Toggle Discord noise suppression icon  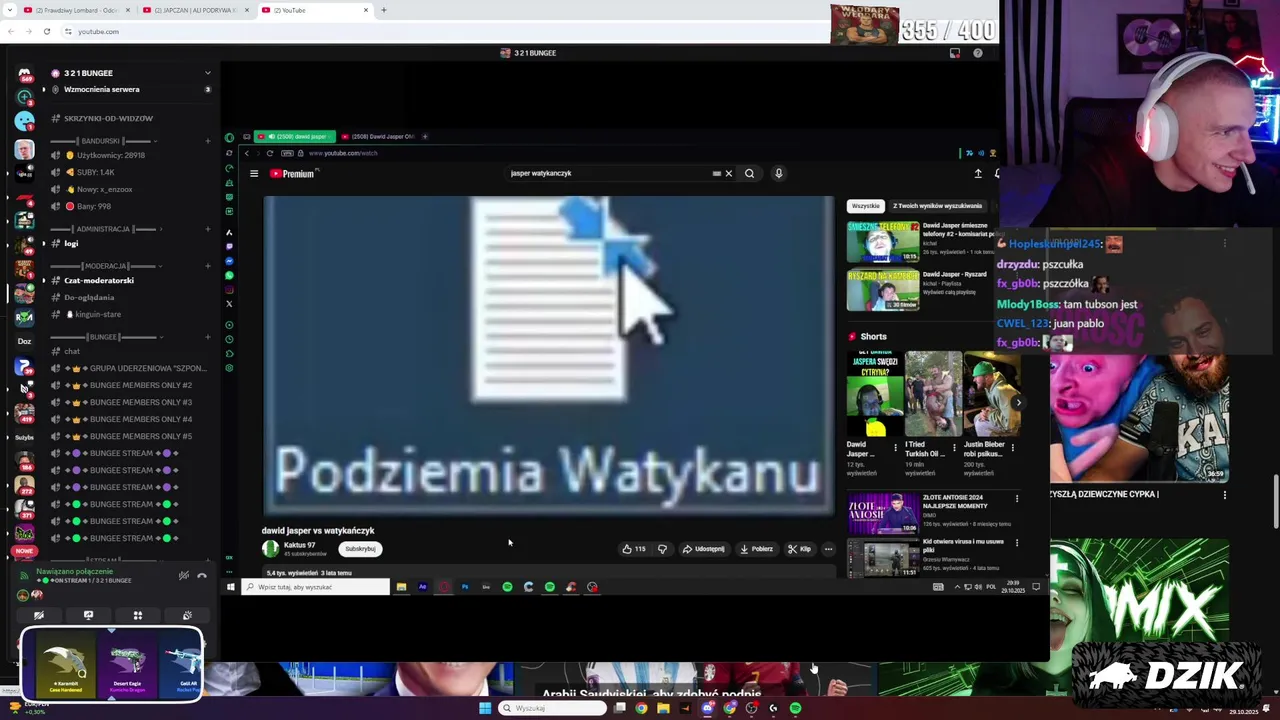(x=184, y=576)
